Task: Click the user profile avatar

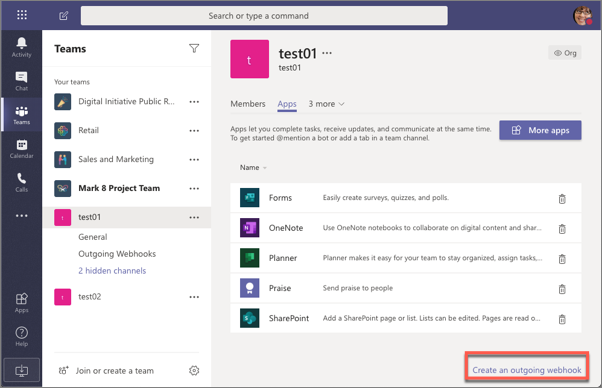Action: click(x=582, y=15)
